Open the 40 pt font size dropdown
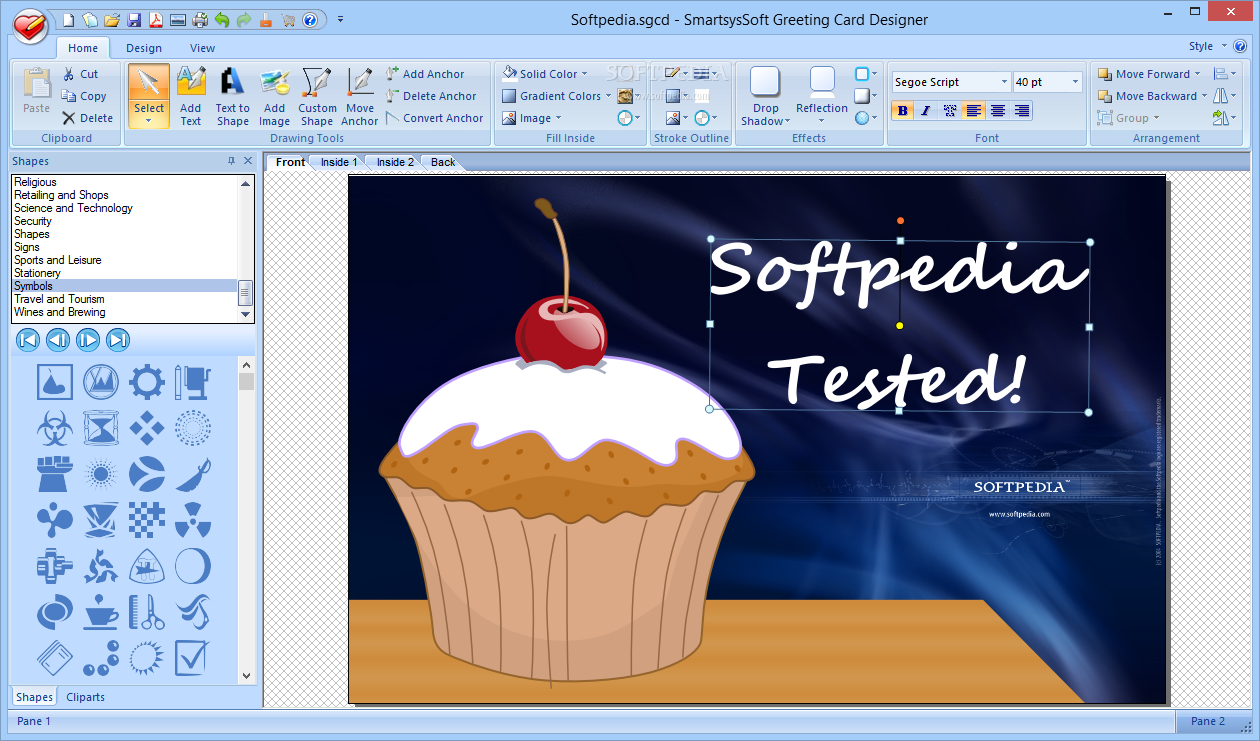Image resolution: width=1260 pixels, height=741 pixels. point(1075,82)
